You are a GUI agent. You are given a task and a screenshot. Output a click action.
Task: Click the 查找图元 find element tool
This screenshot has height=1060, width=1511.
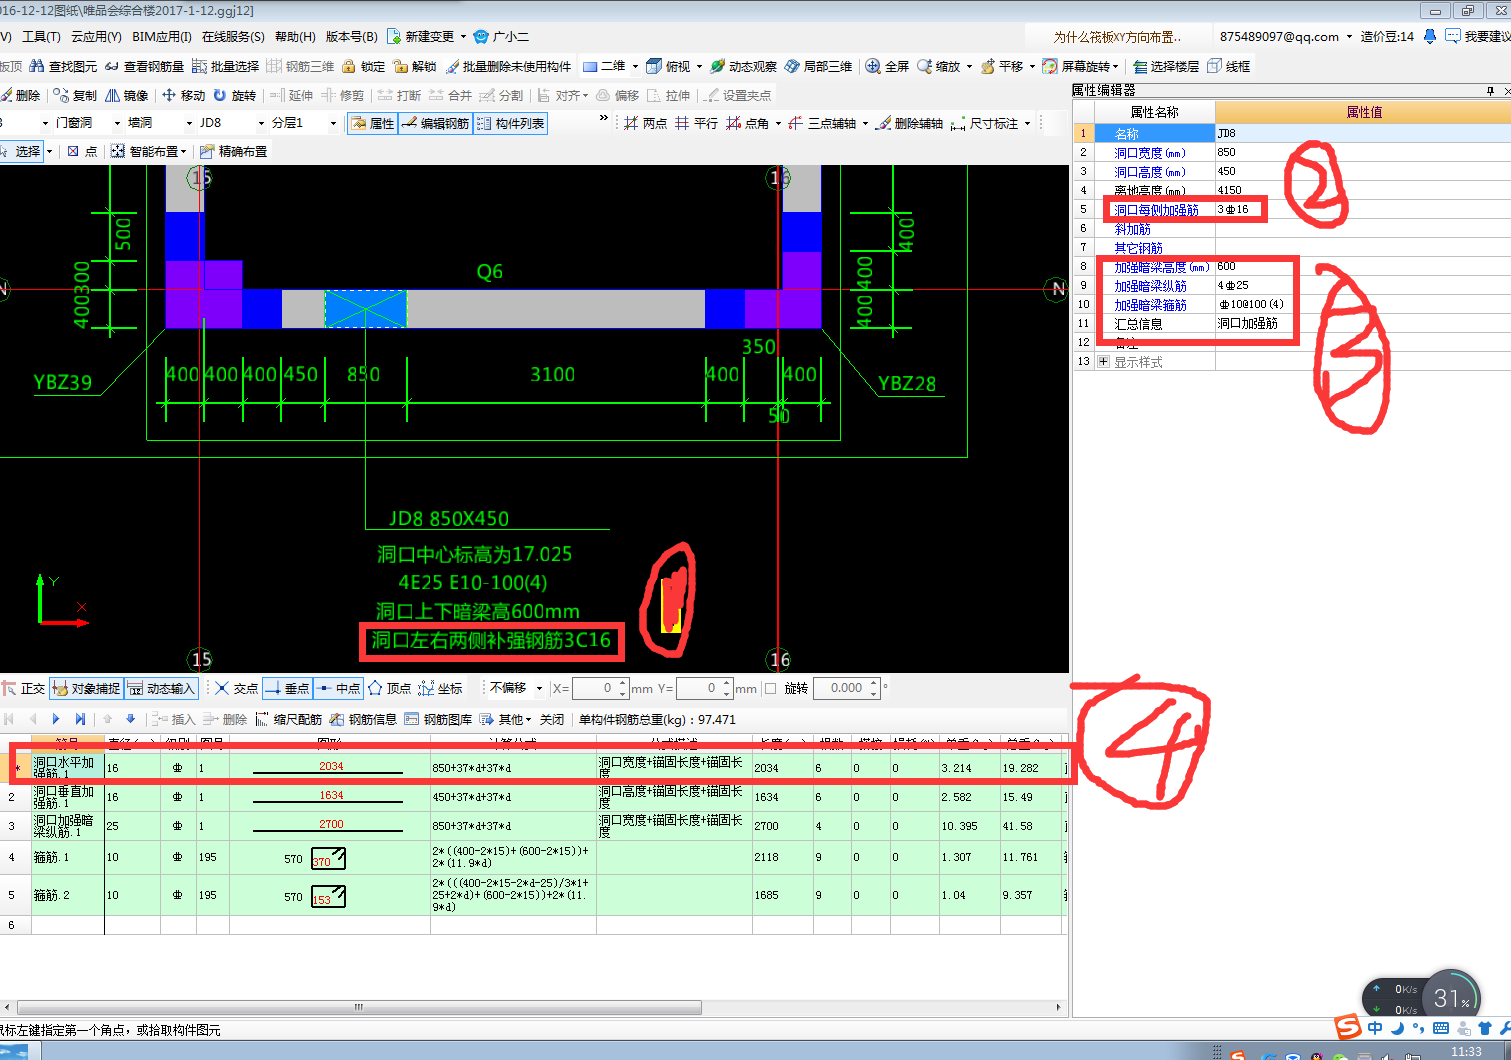point(63,66)
